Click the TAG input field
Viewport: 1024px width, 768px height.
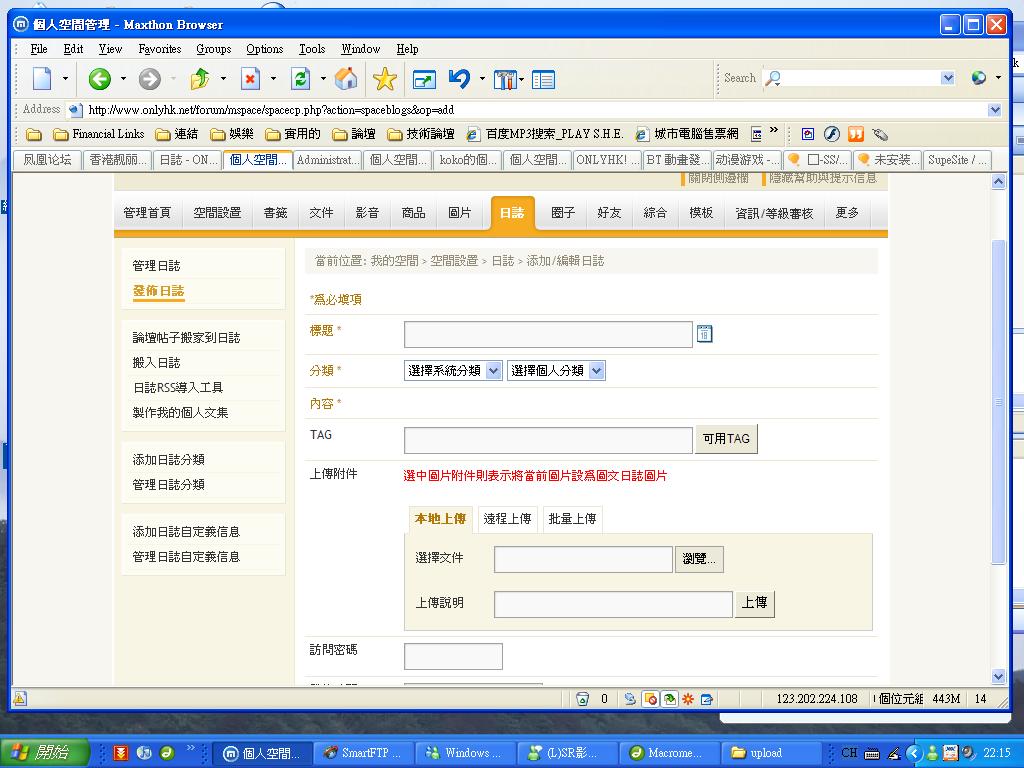tap(549, 440)
